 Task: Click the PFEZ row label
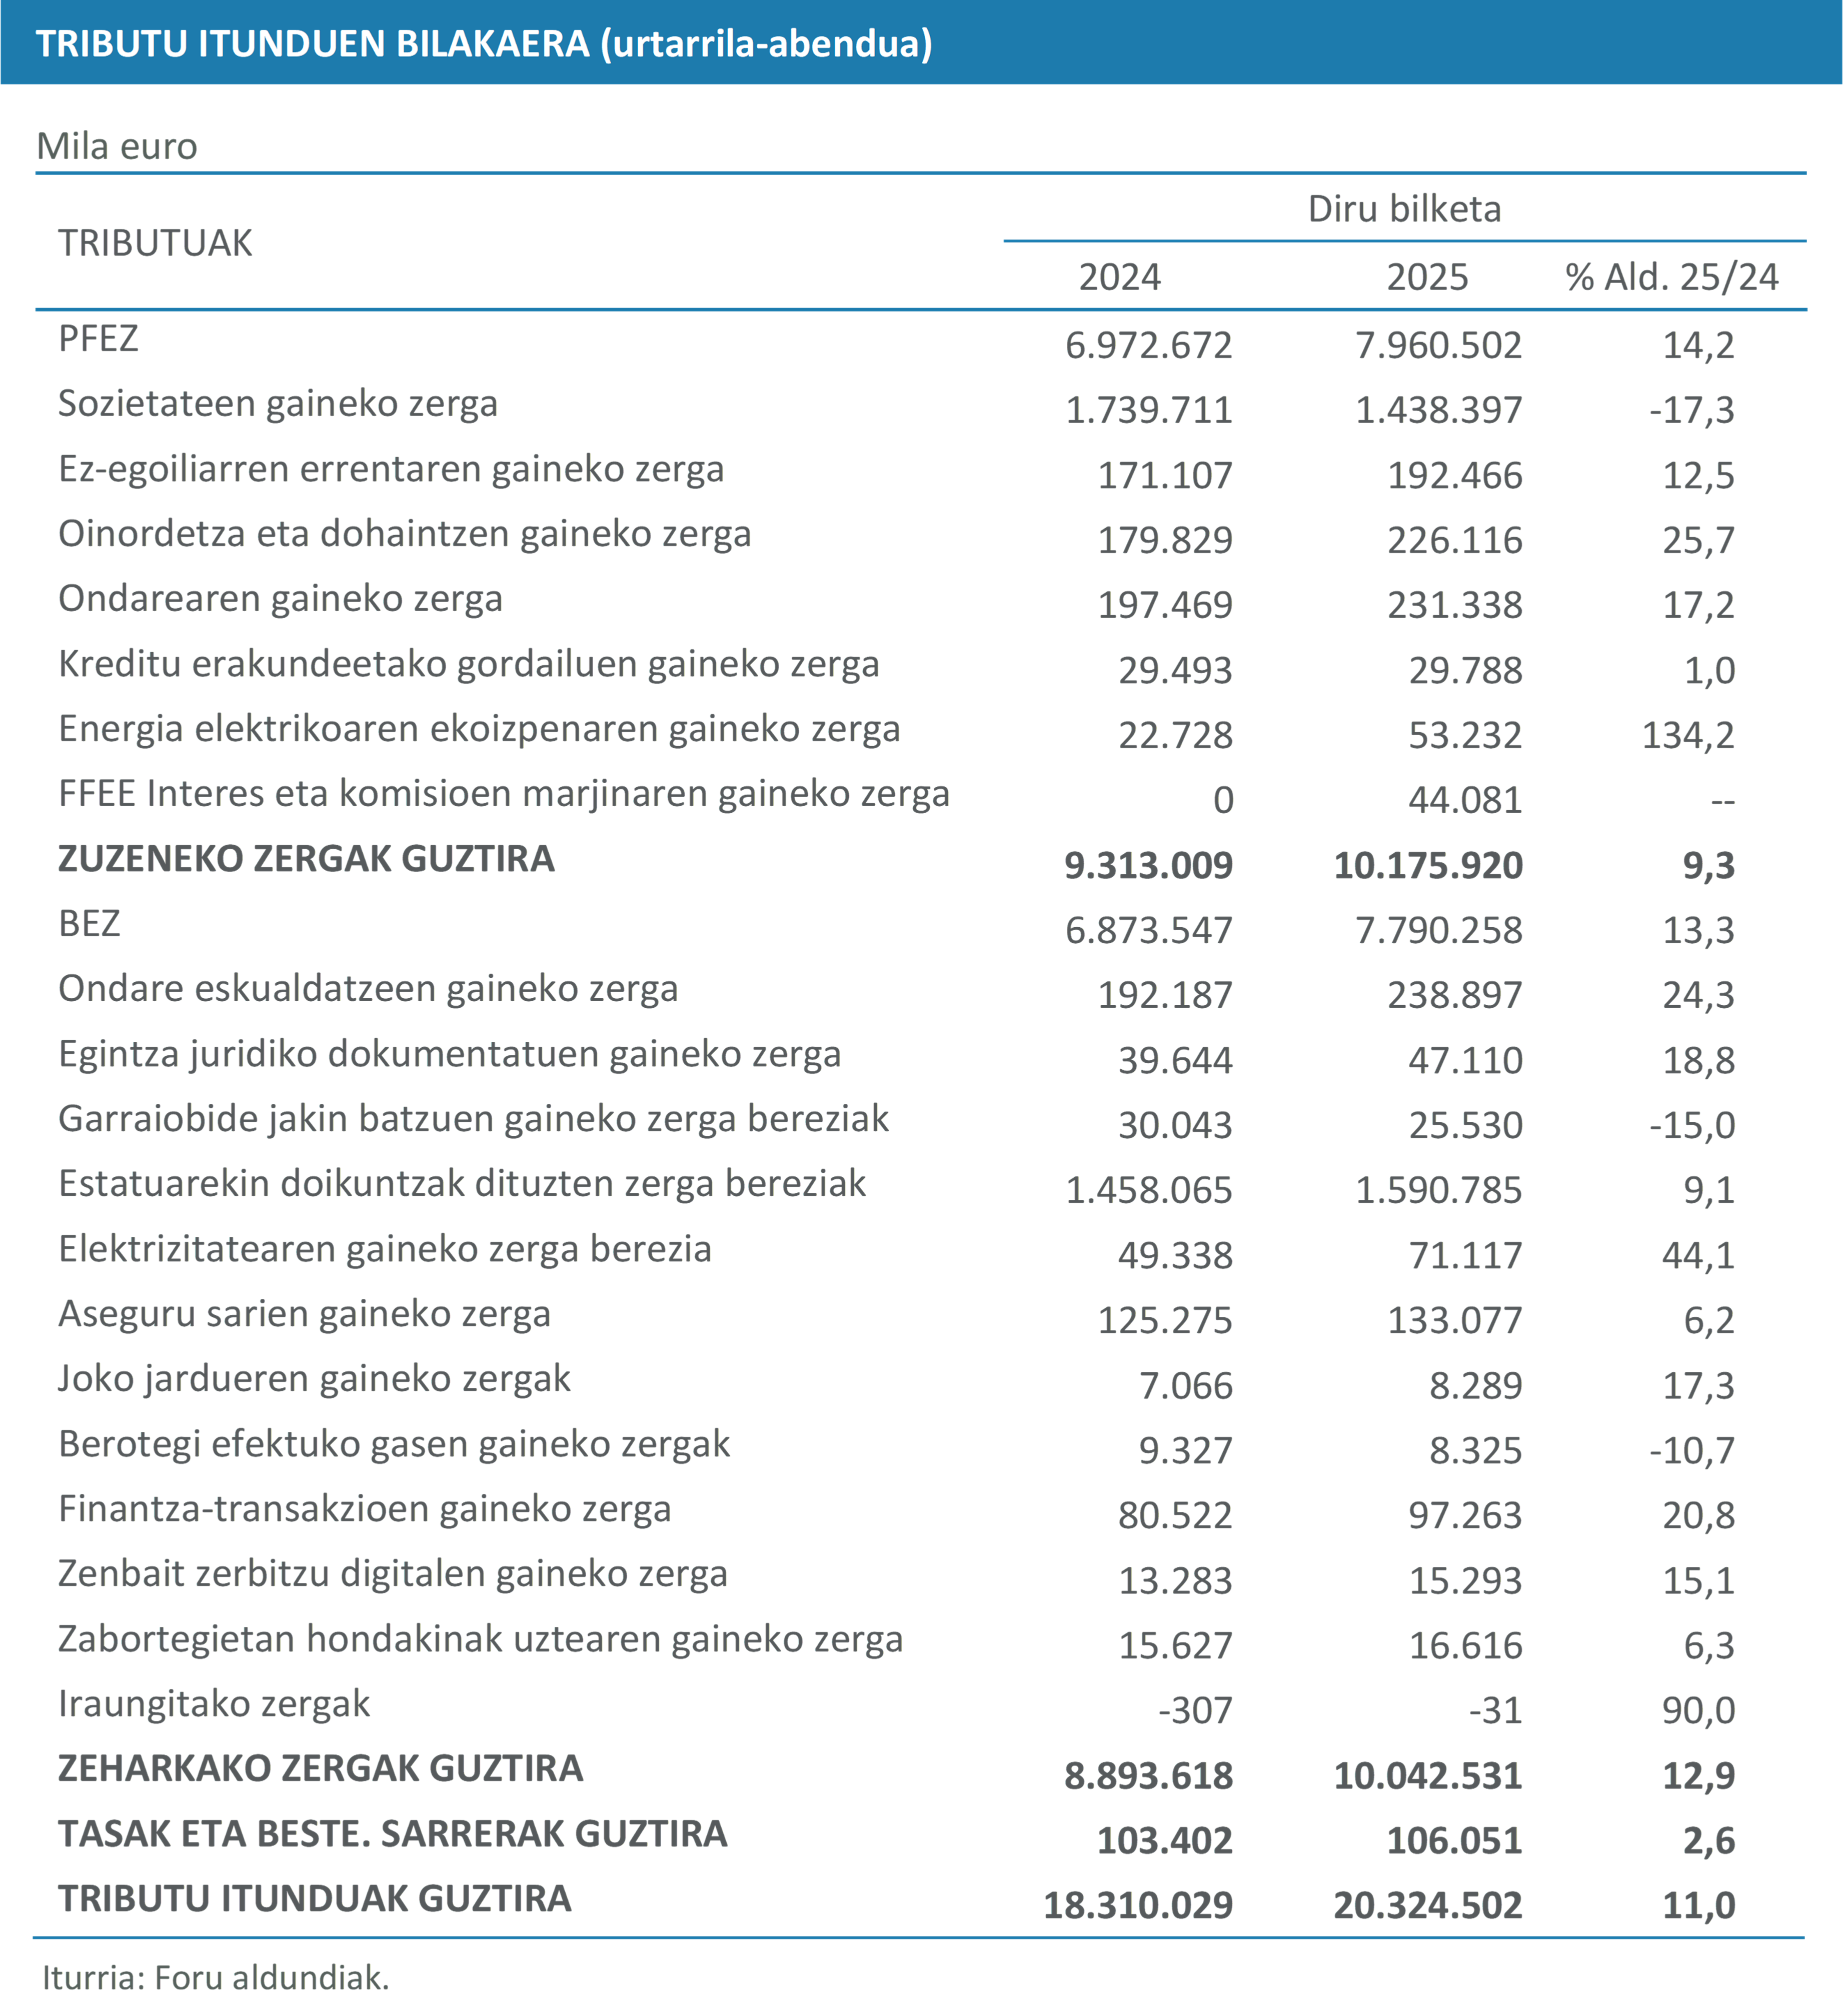[98, 339]
